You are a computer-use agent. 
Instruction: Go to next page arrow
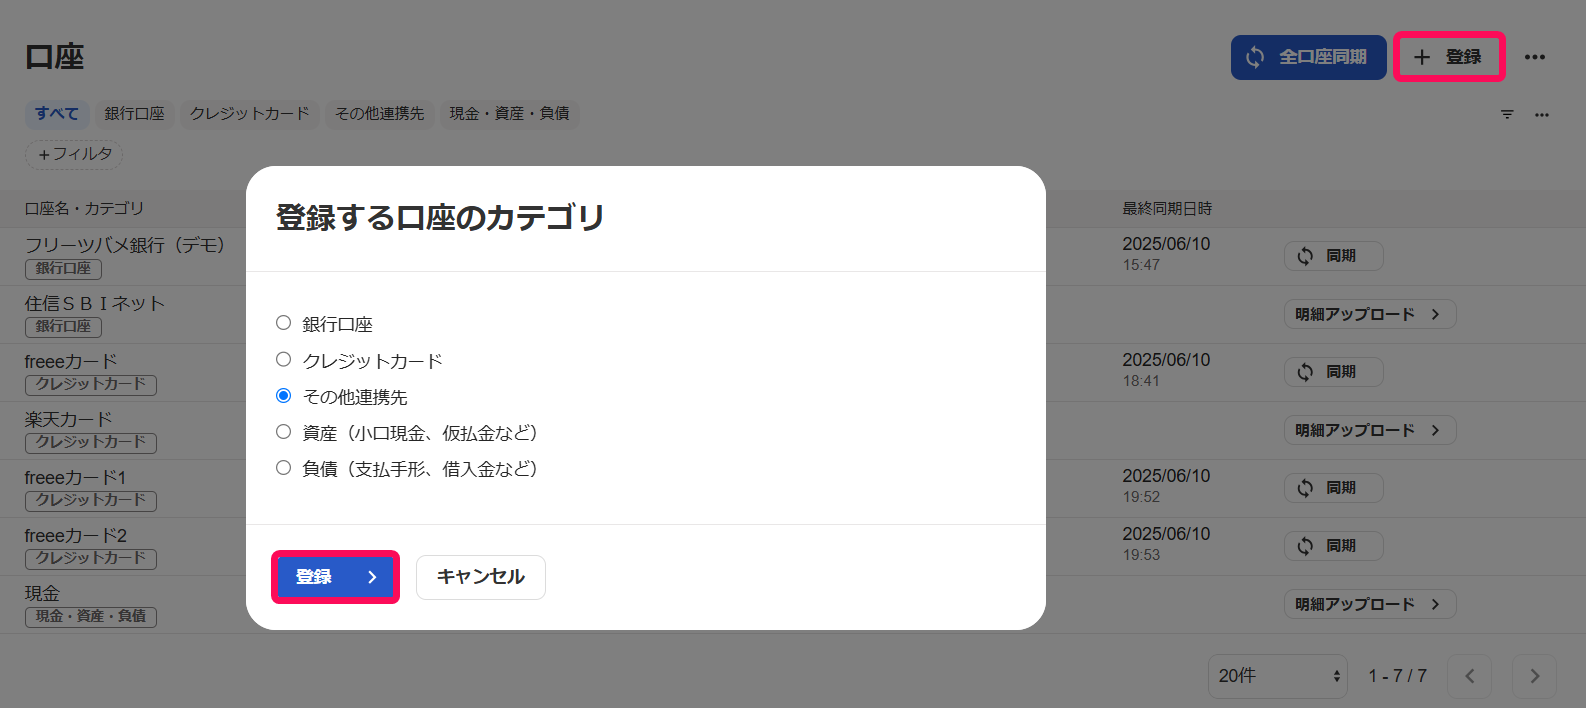1535,676
